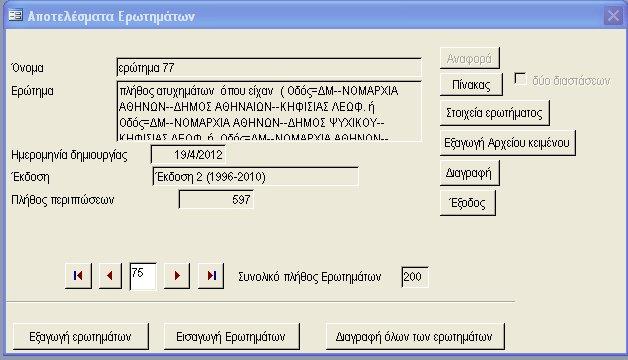The height and width of the screenshot is (360, 628).
Task: Click the record number field showing 75
Action: [x=143, y=276]
